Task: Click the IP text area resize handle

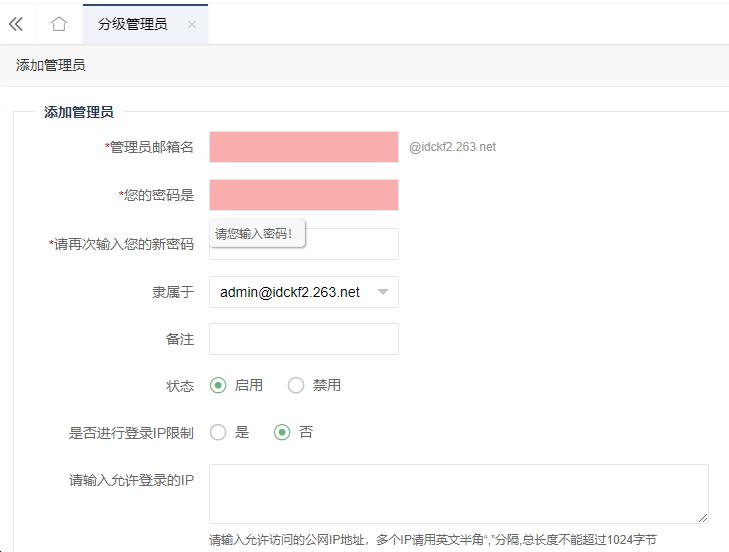Action: (703, 517)
